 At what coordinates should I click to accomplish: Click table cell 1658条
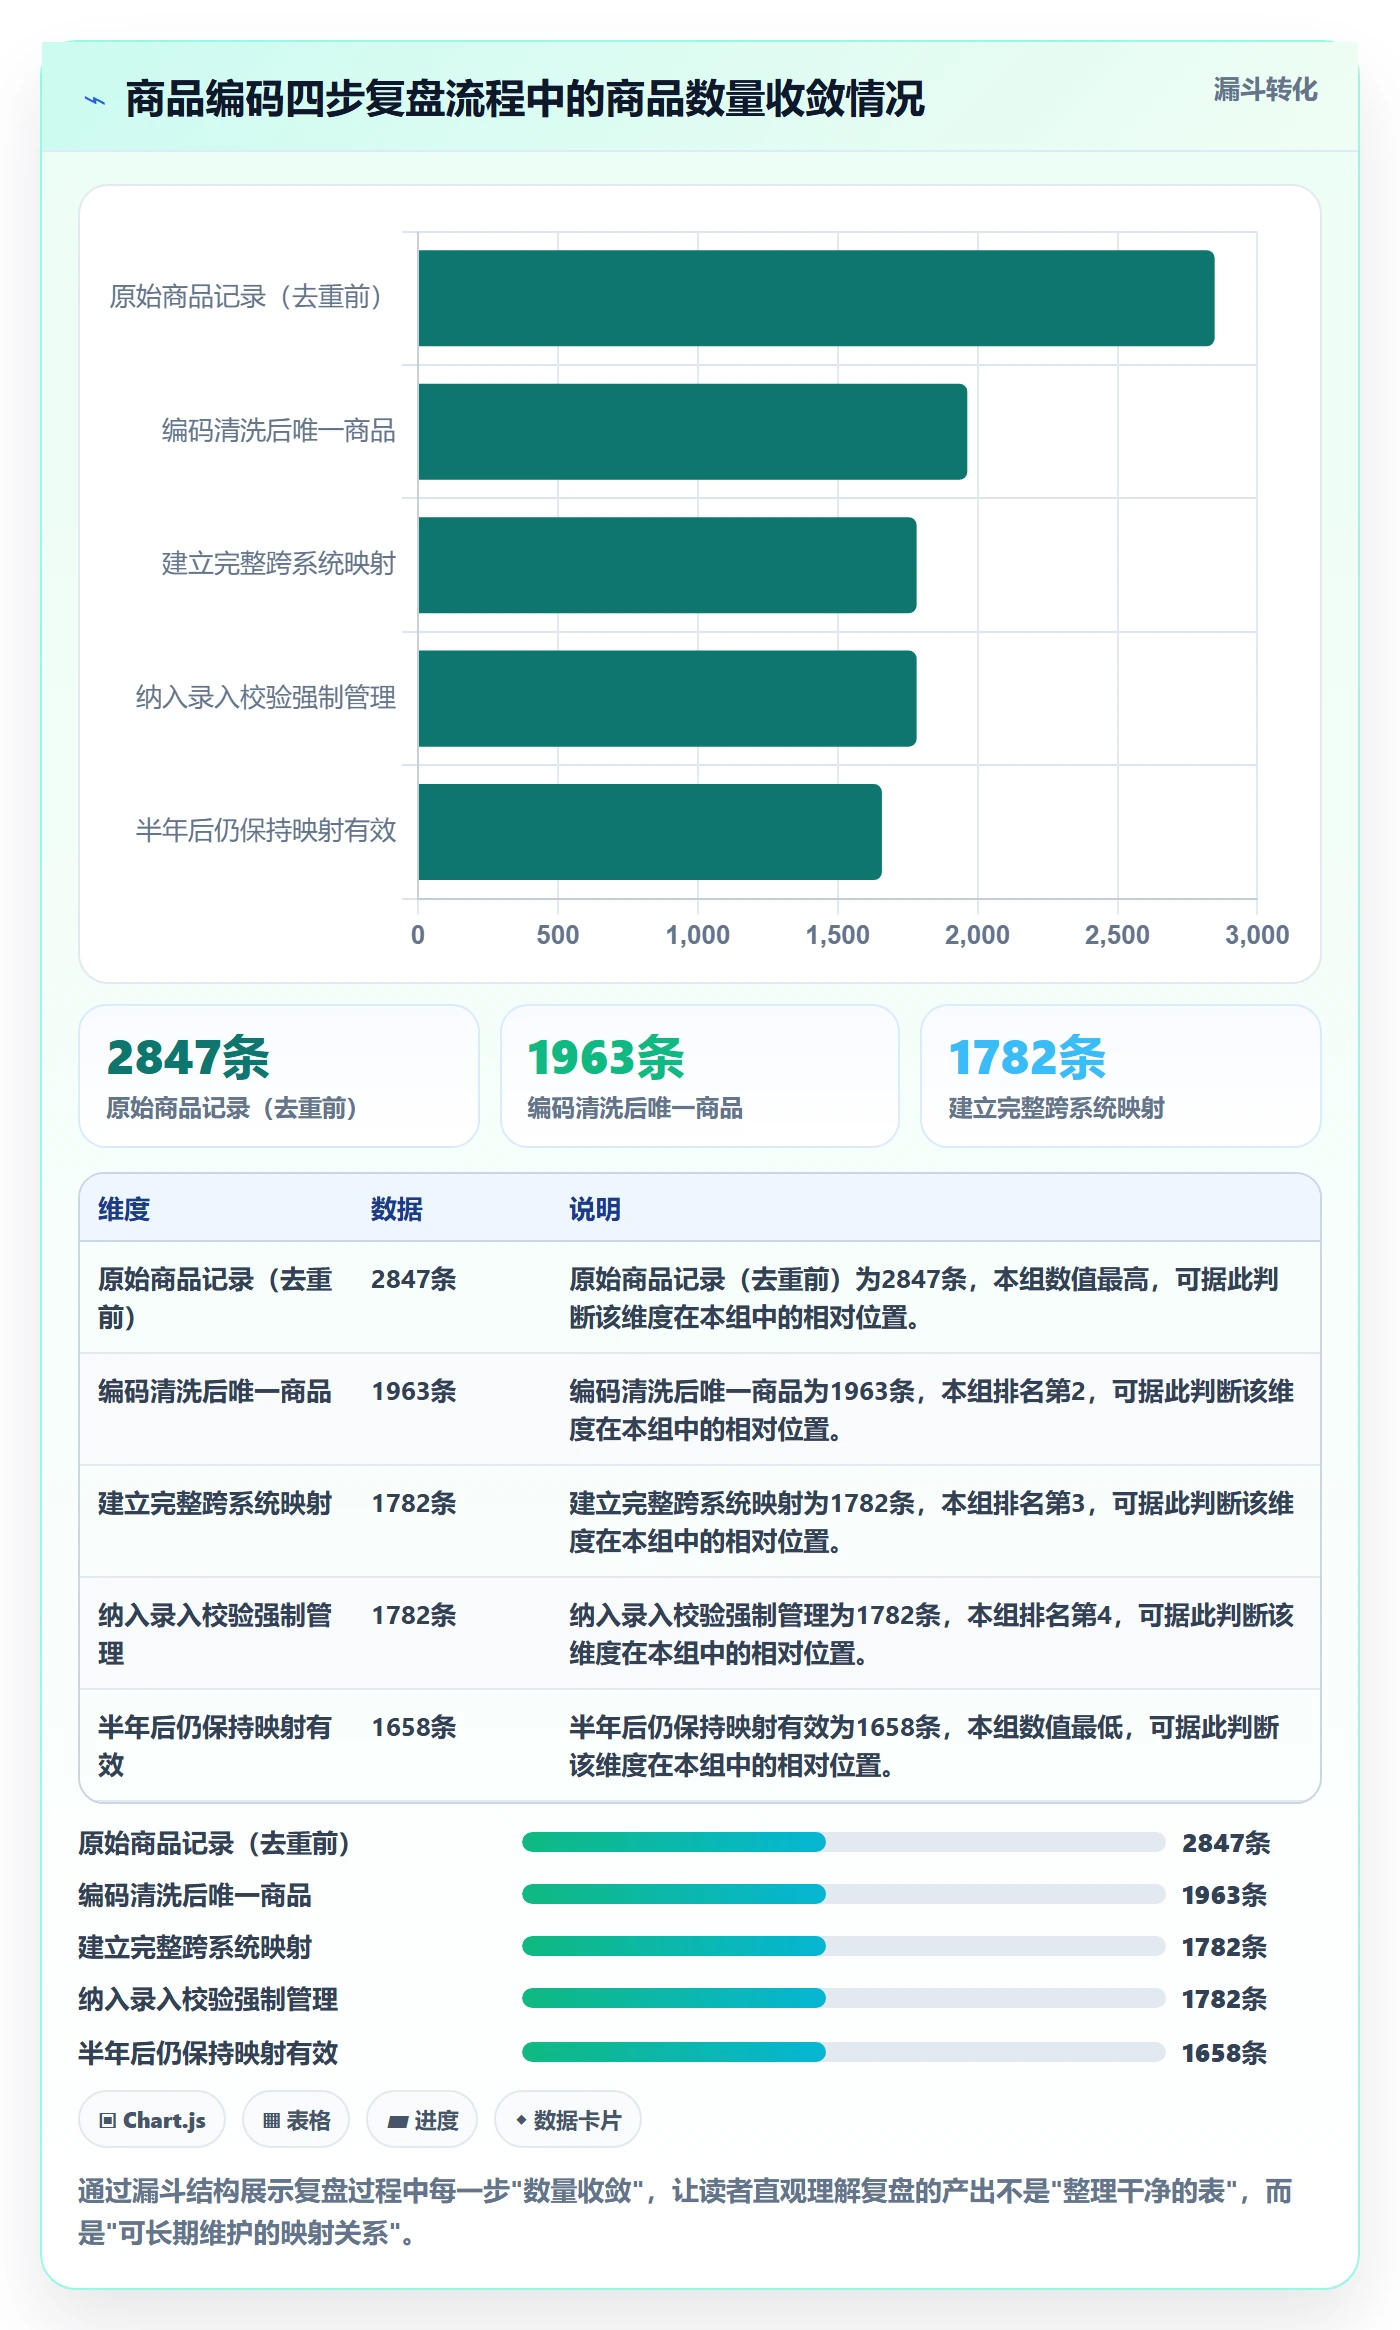click(414, 1727)
